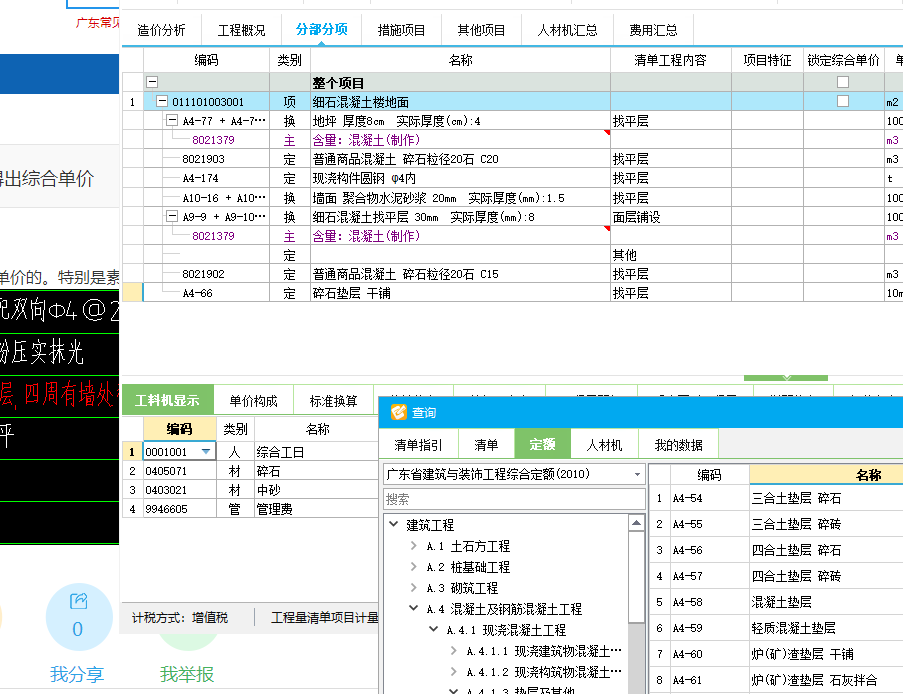Open 我的数据 tab in query dialog
Image resolution: width=903 pixels, height=694 pixels.
pyautogui.click(x=678, y=445)
